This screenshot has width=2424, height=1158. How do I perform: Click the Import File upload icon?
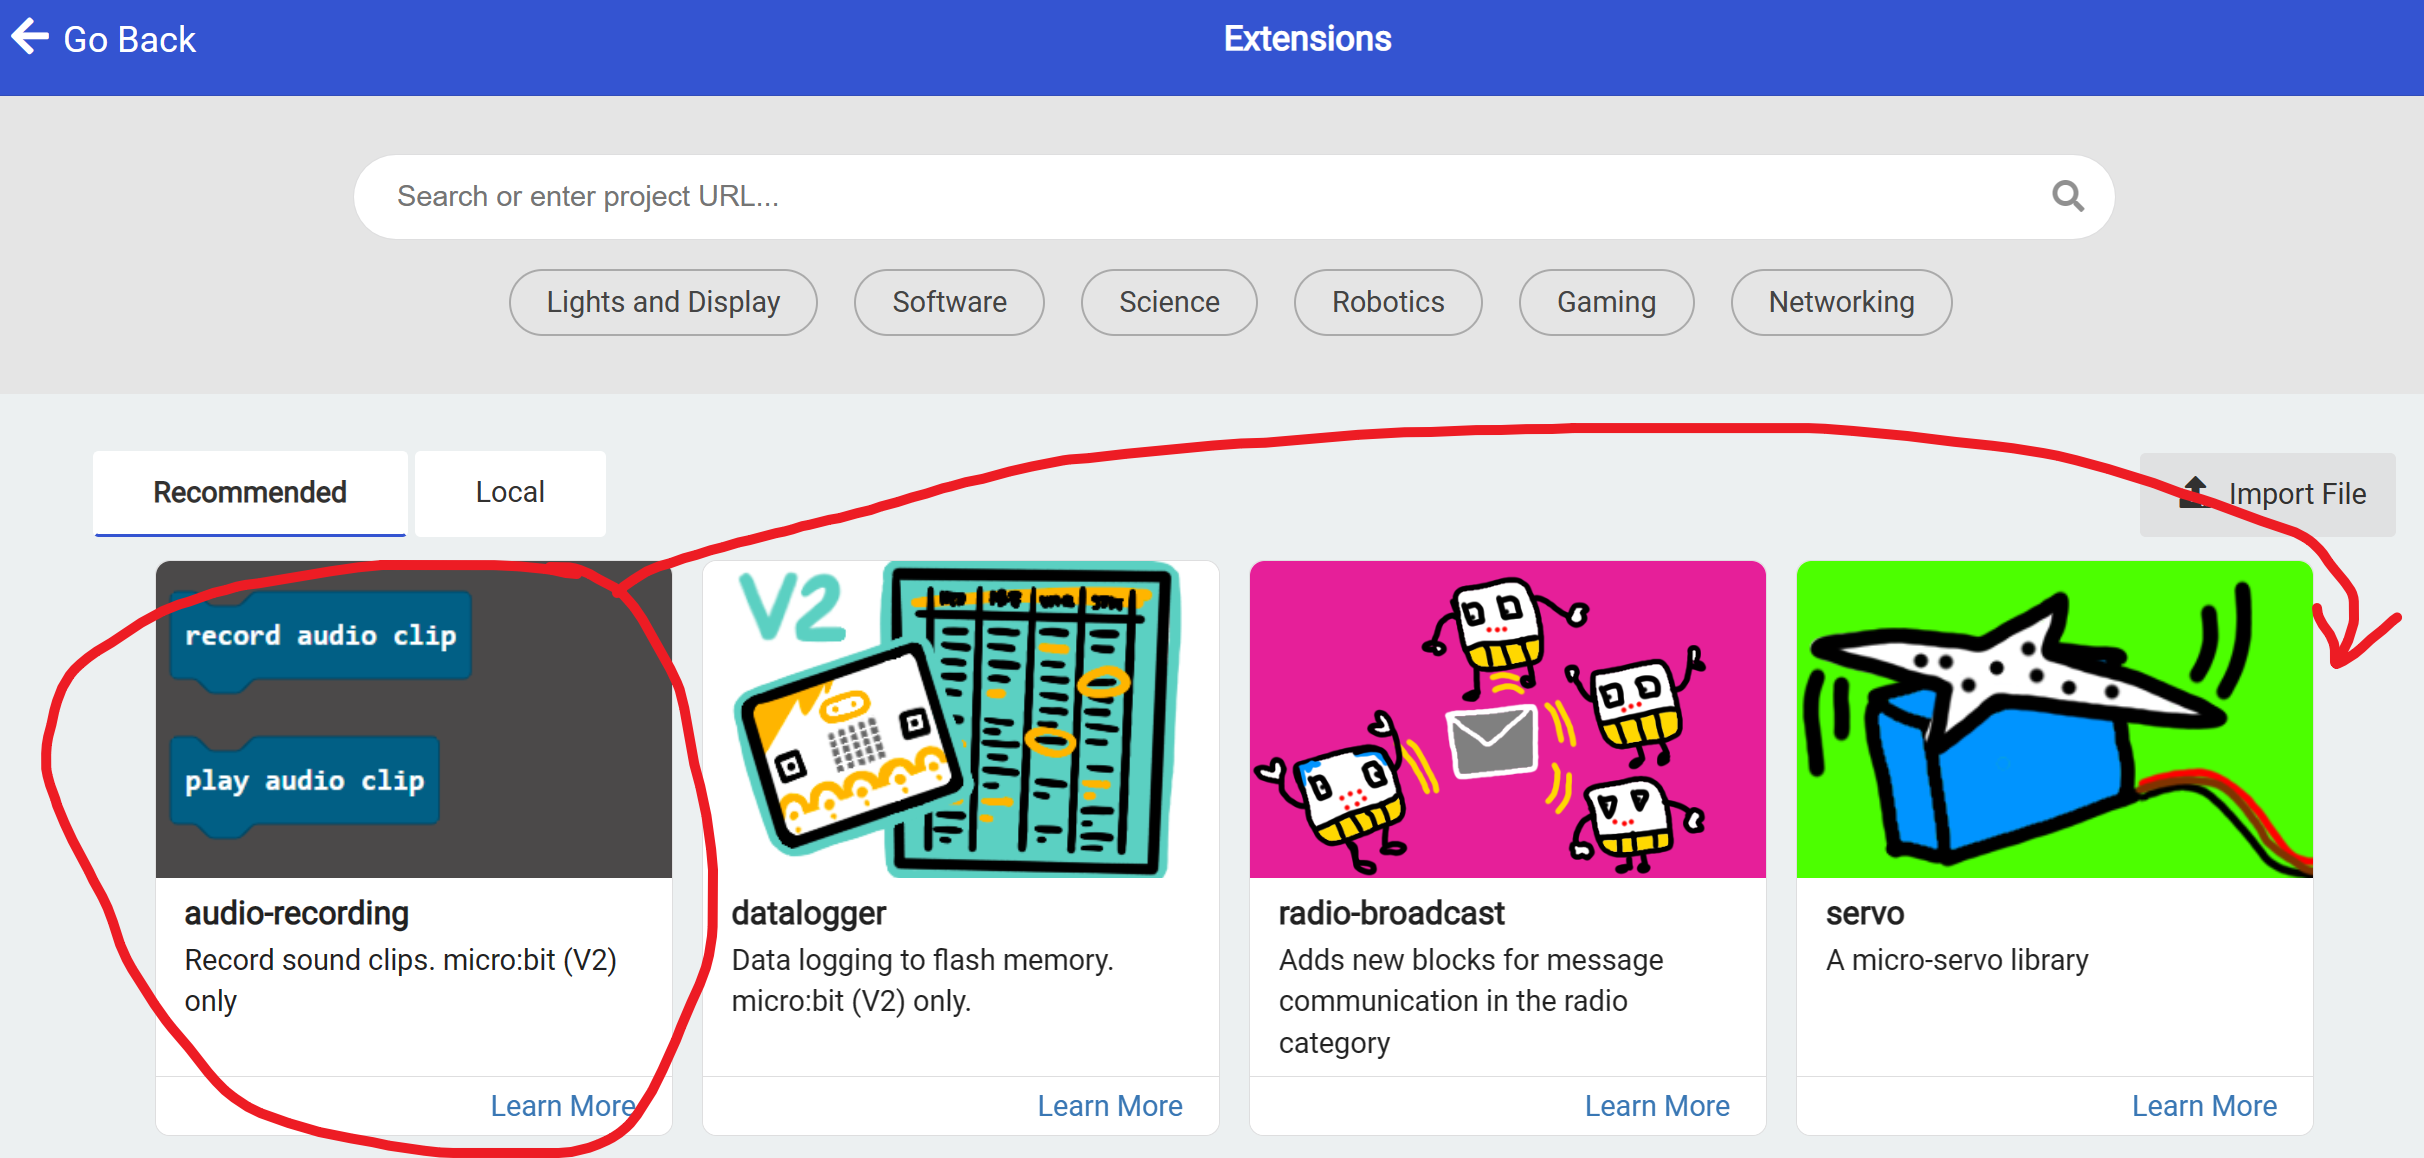[2198, 493]
